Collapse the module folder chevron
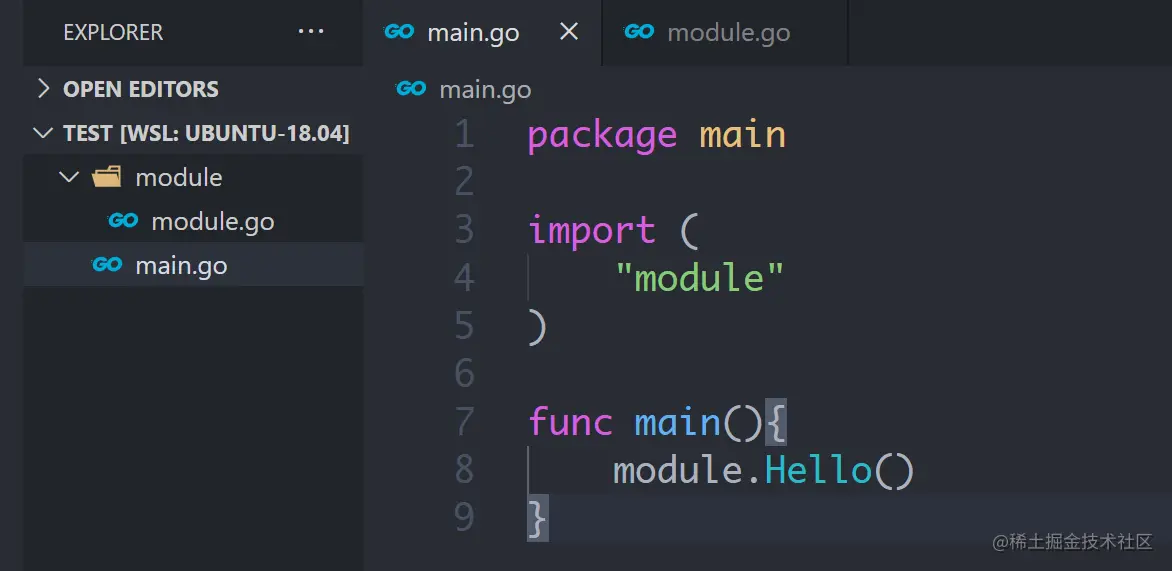Viewport: 1172px width, 571px height. (70, 177)
